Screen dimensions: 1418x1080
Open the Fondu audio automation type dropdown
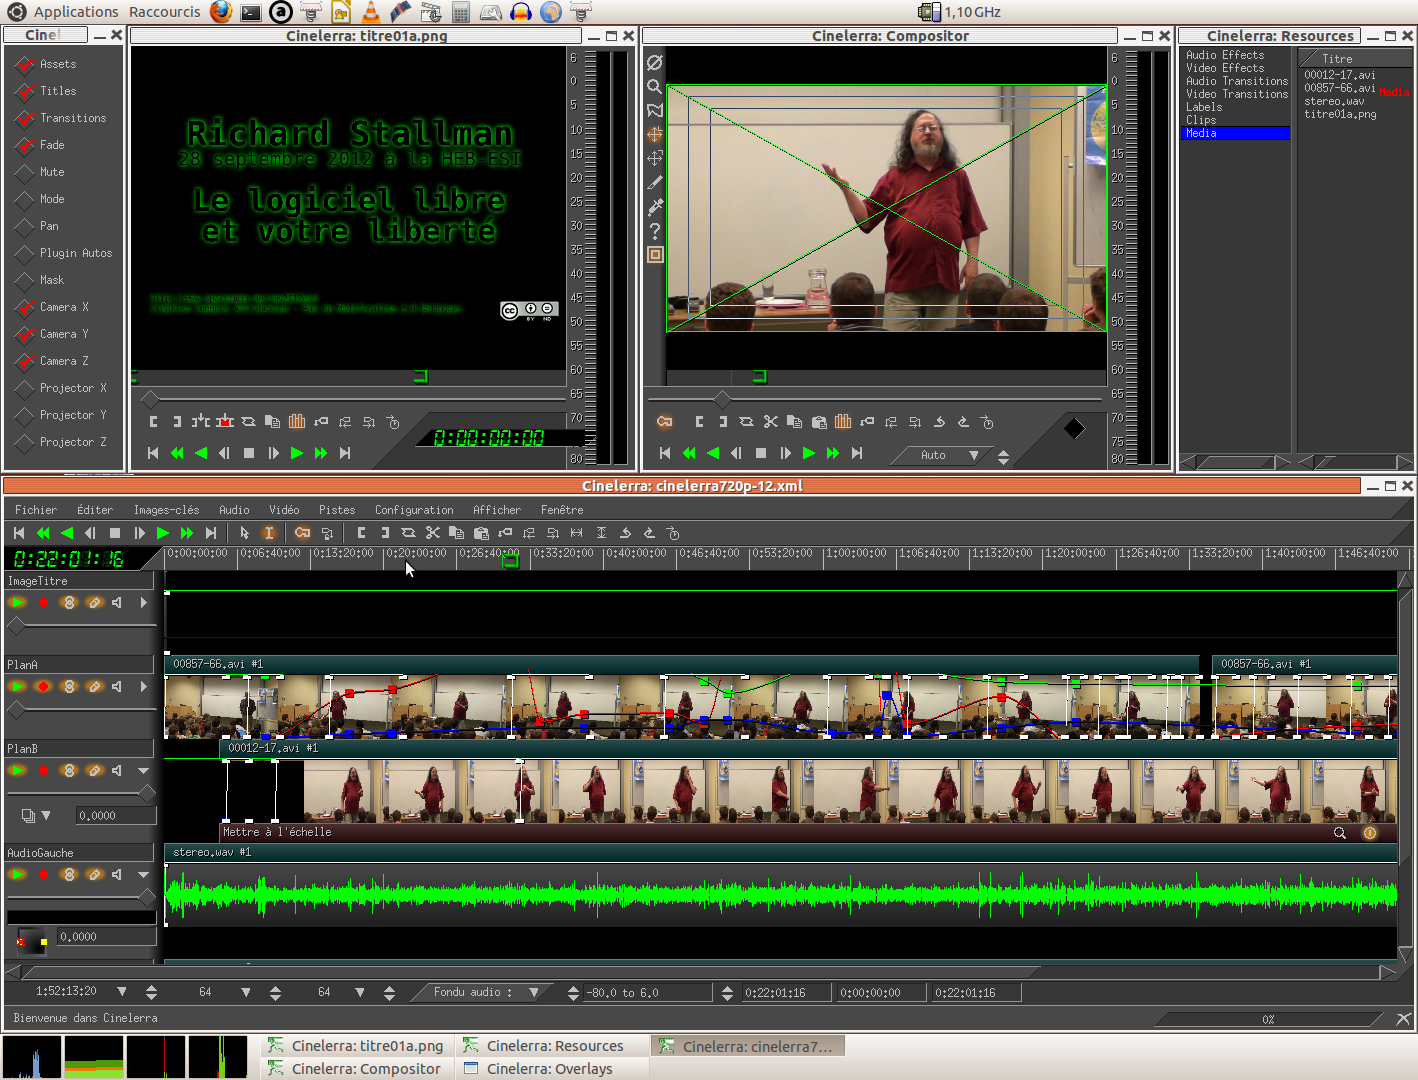coord(534,992)
